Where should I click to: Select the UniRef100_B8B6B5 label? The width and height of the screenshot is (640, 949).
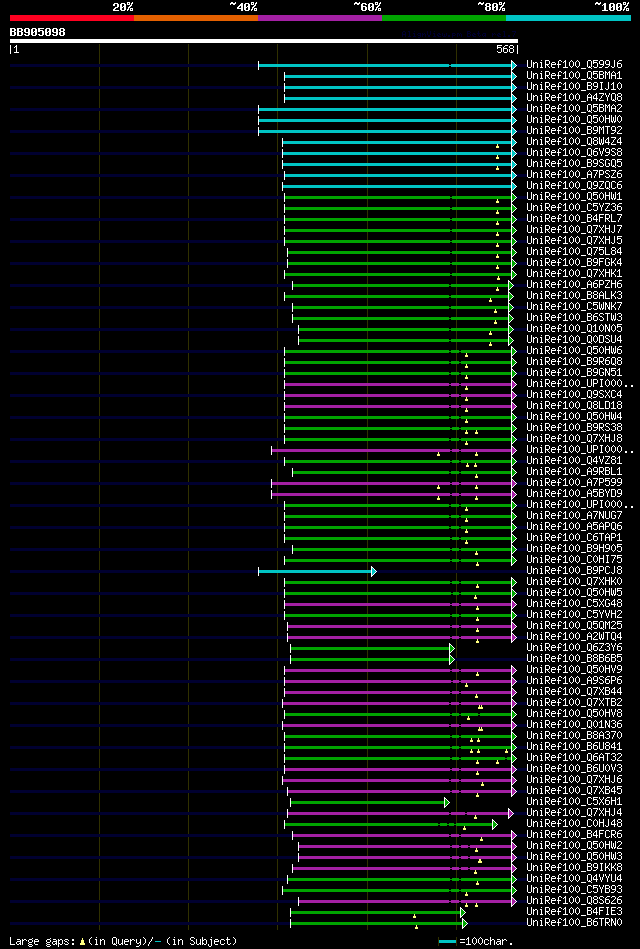point(575,659)
